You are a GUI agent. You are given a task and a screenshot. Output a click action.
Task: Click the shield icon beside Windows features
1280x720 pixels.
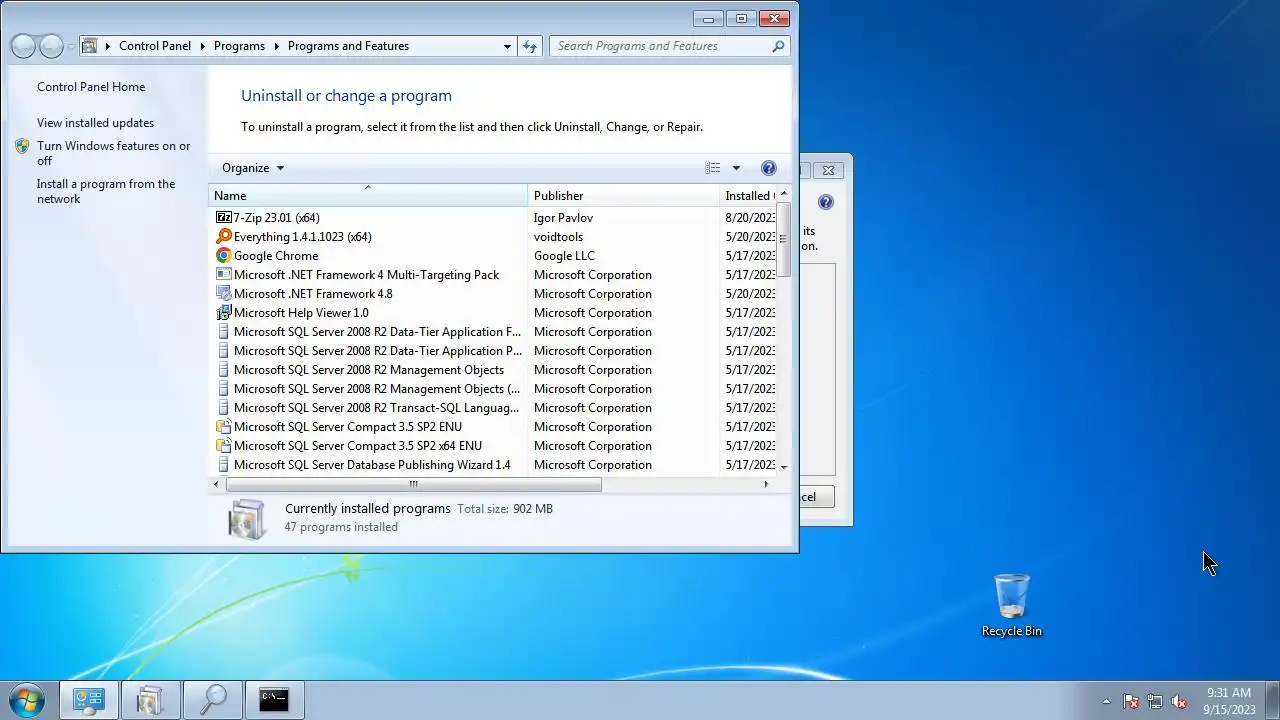coord(22,146)
